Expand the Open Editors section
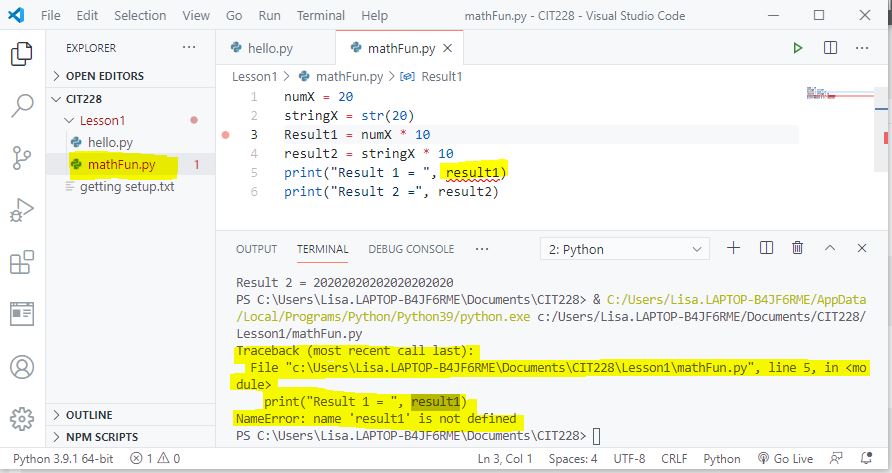 pos(105,76)
